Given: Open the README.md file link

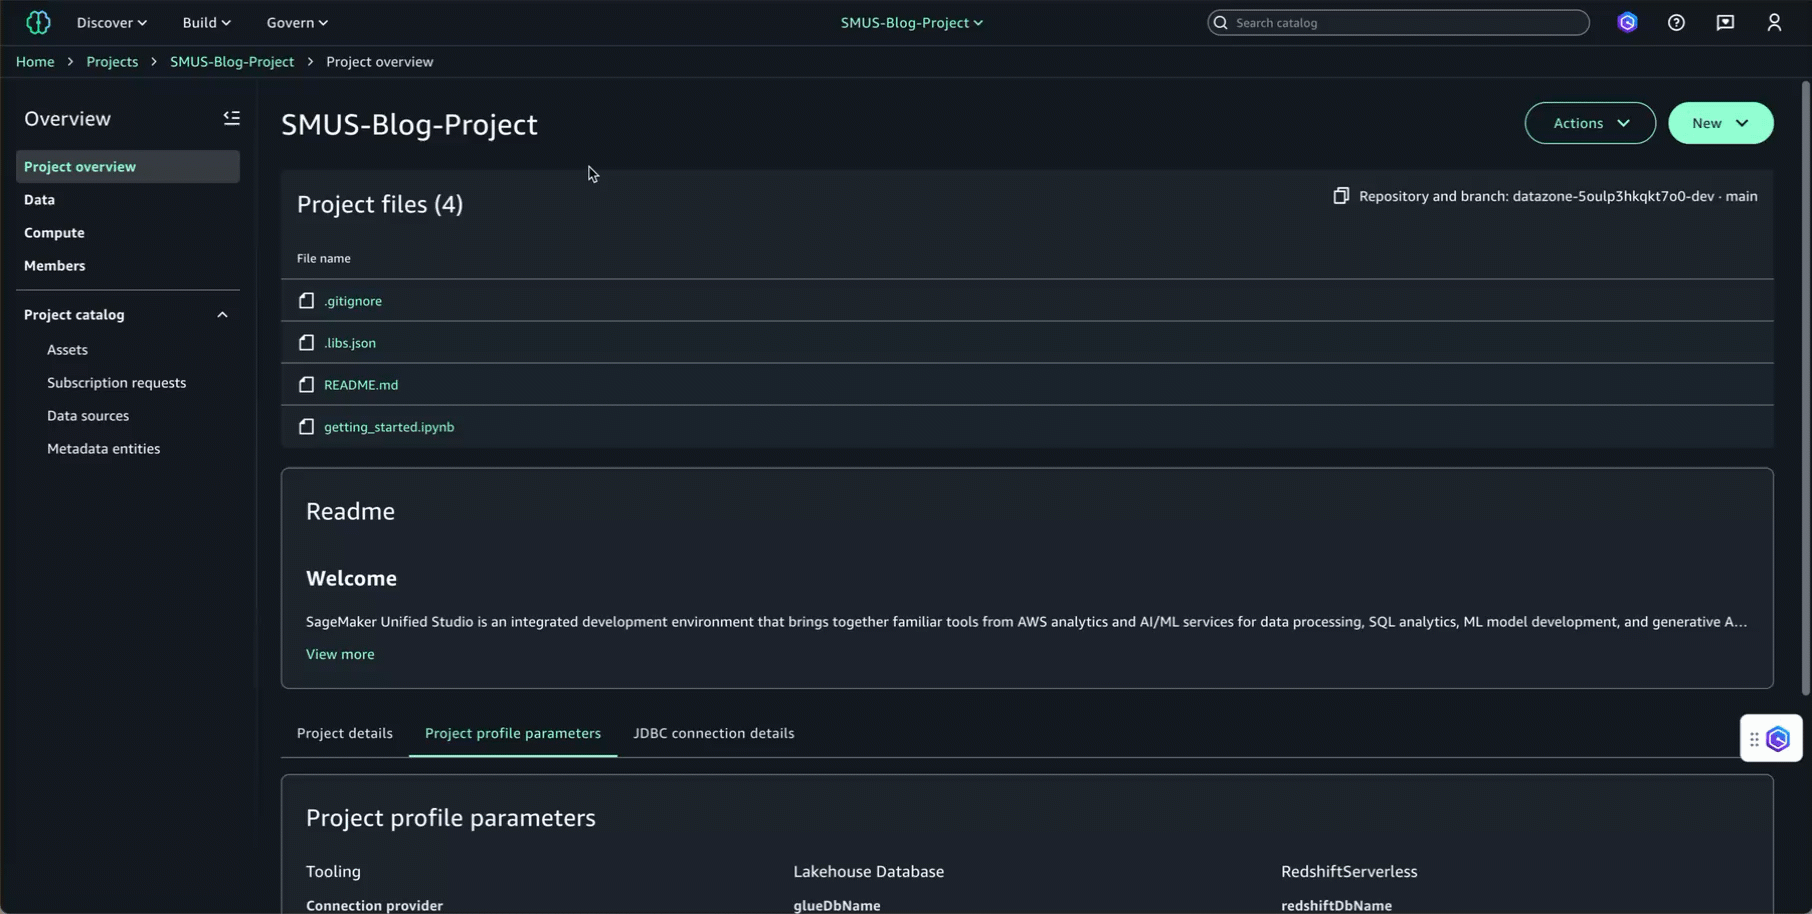Looking at the screenshot, I should coord(361,384).
